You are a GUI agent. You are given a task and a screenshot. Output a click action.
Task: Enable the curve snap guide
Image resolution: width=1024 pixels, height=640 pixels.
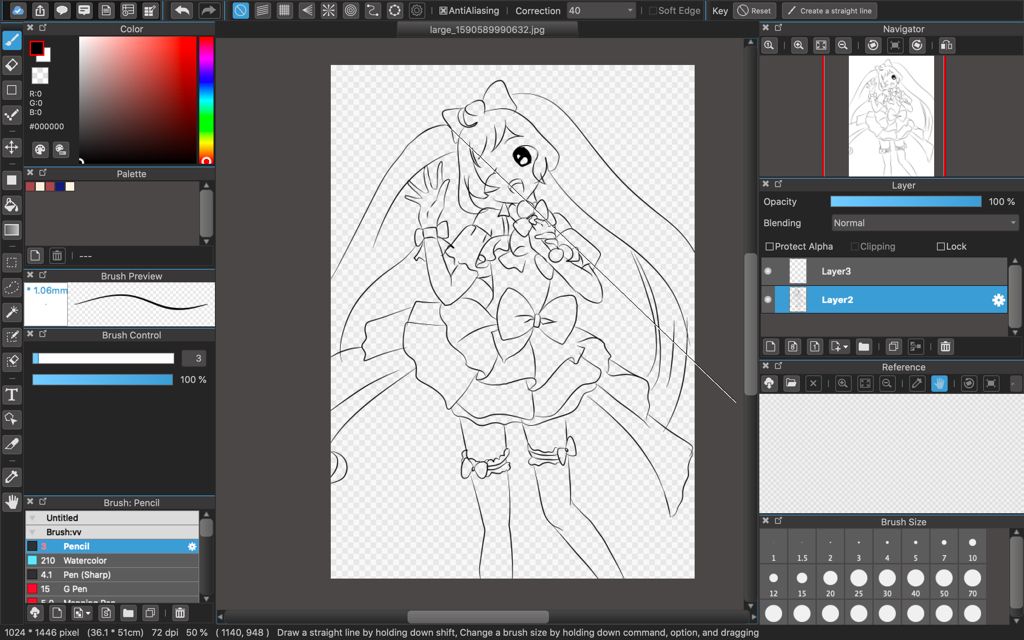(x=373, y=10)
